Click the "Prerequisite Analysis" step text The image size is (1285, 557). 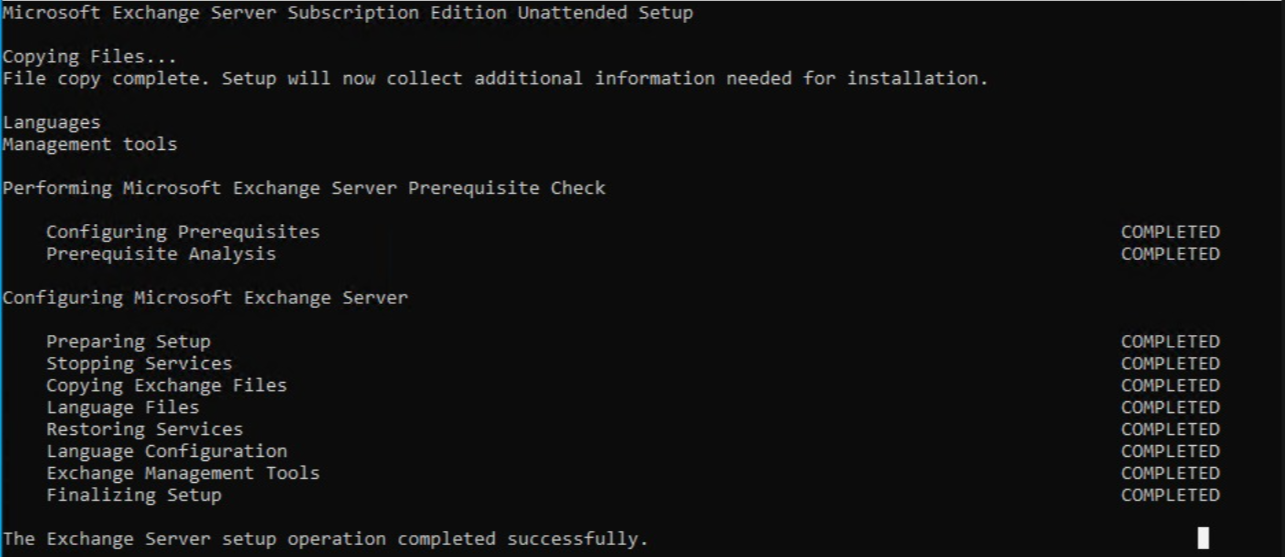[160, 254]
